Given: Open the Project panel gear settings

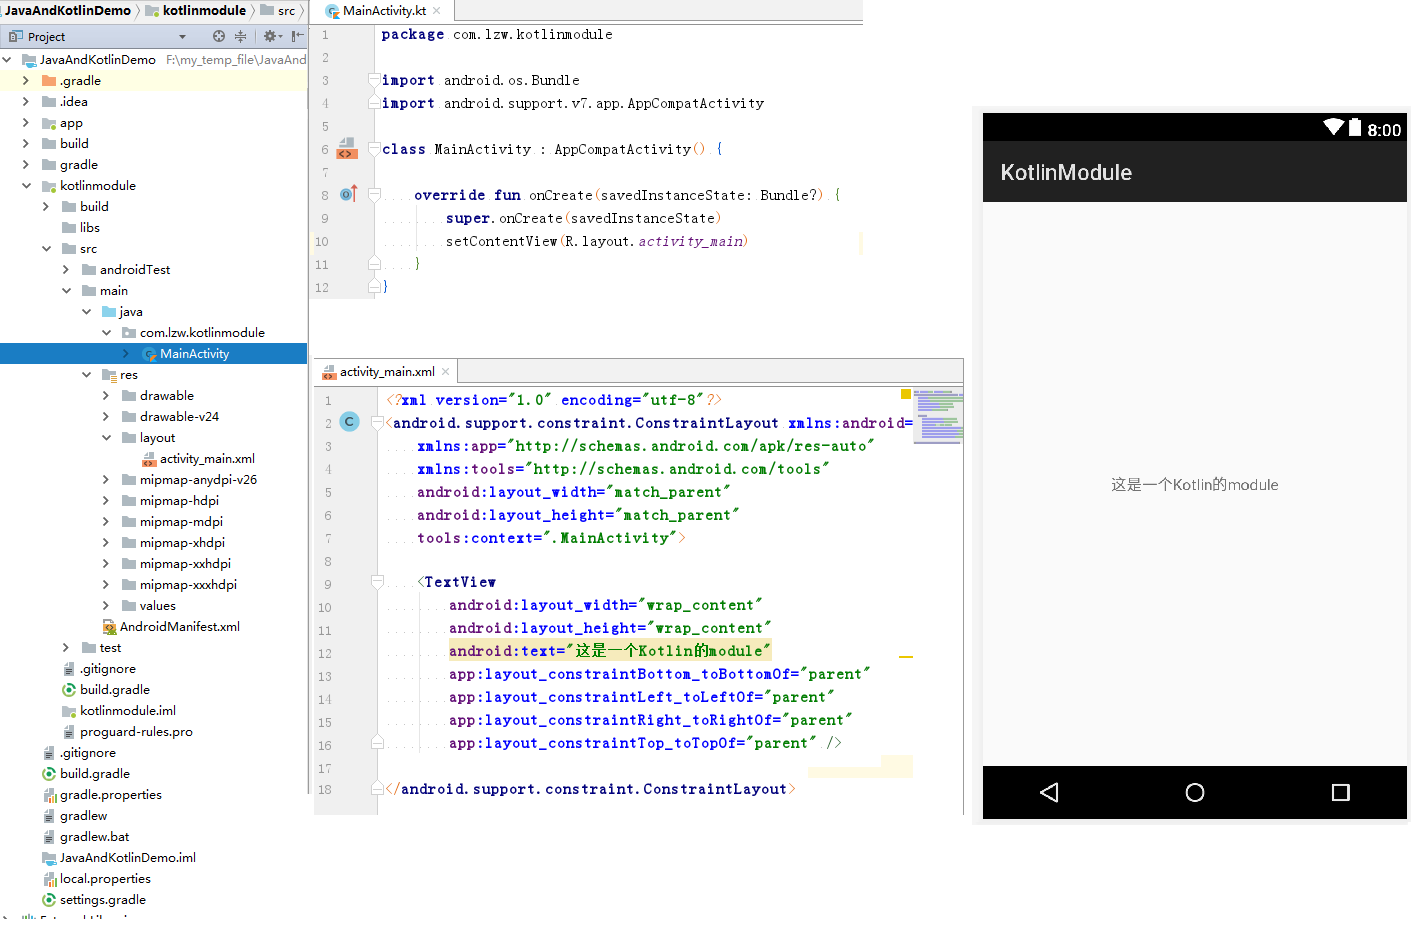Looking at the screenshot, I should point(270,36).
